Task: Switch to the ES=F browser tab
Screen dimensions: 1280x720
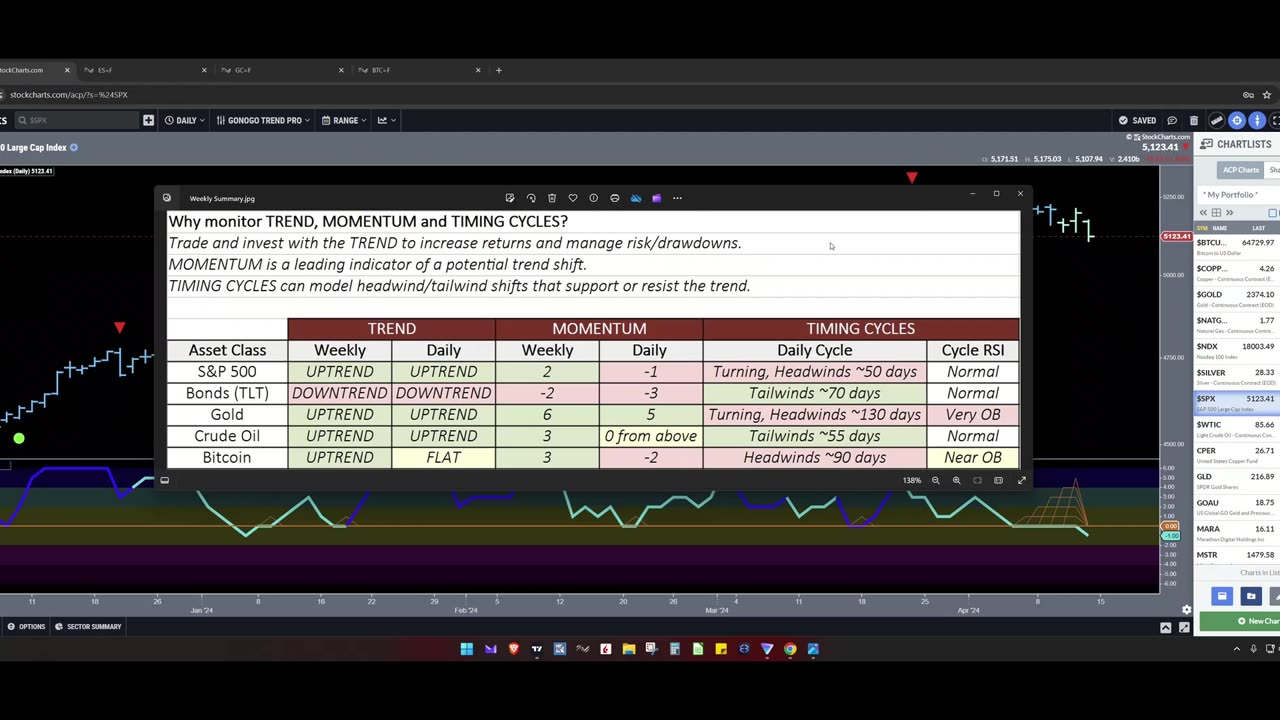Action: pos(145,70)
